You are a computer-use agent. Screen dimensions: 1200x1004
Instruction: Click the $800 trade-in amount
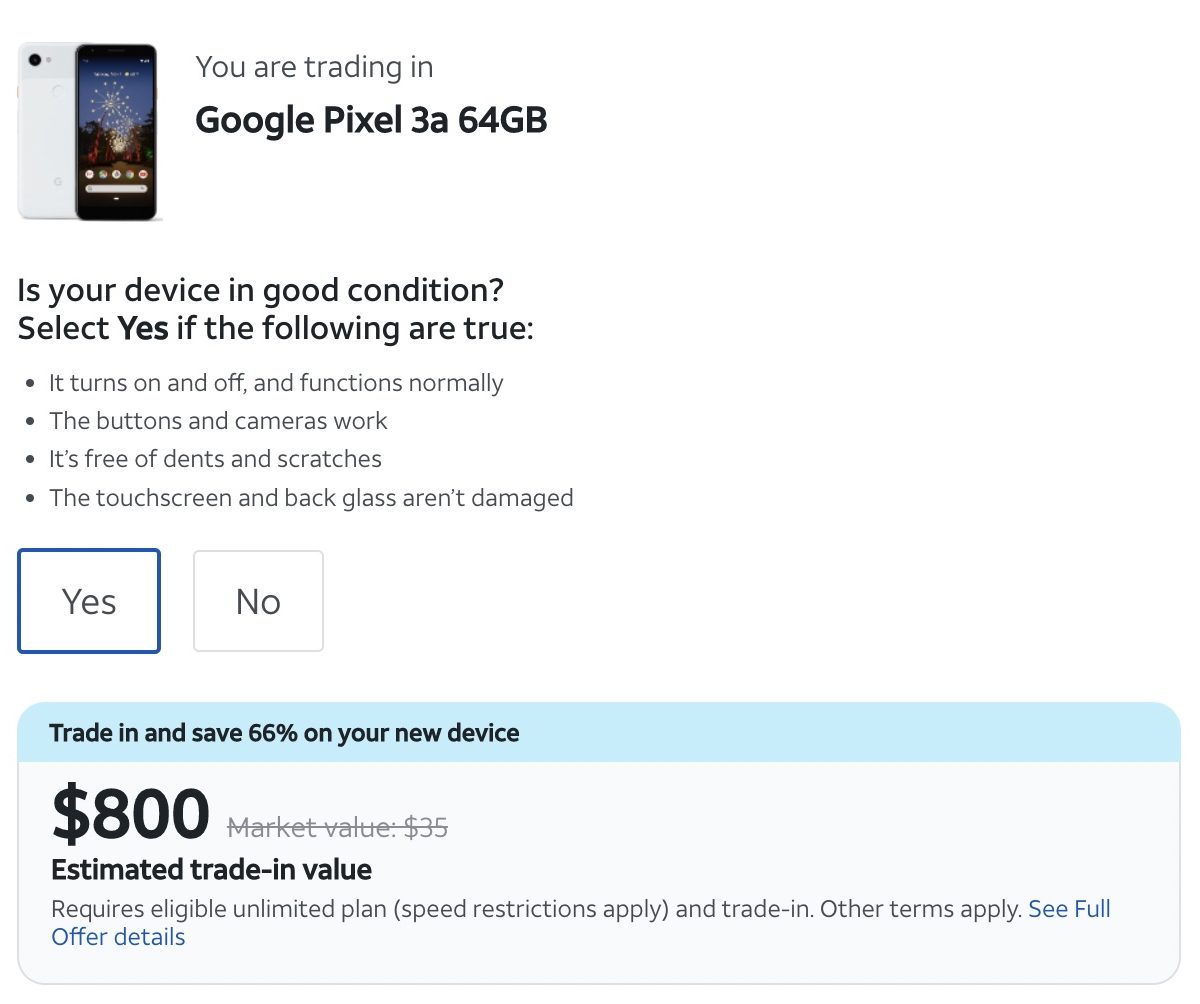click(130, 814)
